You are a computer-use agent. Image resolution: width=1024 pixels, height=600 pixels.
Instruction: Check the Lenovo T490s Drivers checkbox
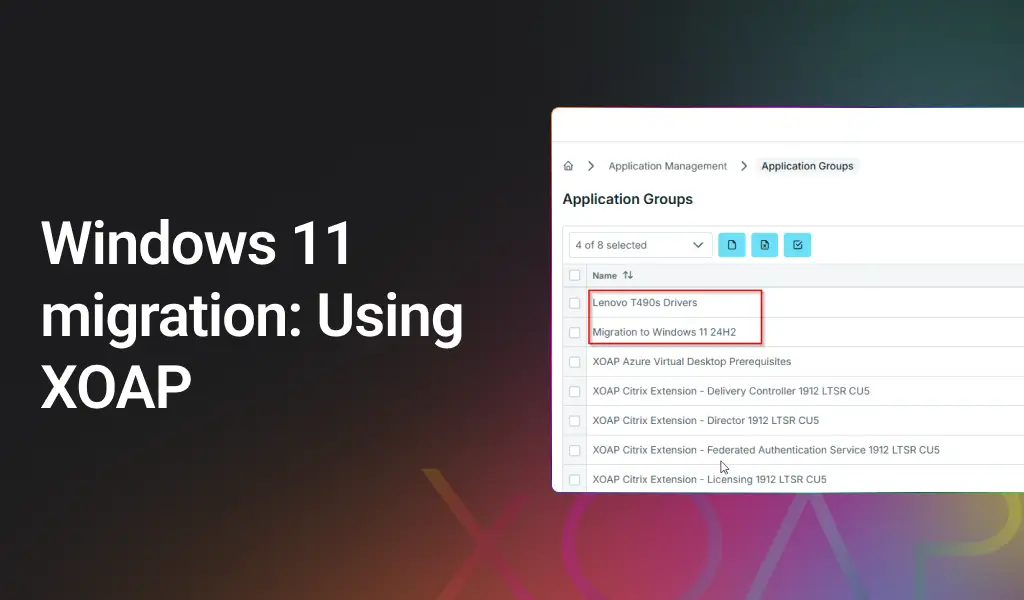click(x=575, y=302)
